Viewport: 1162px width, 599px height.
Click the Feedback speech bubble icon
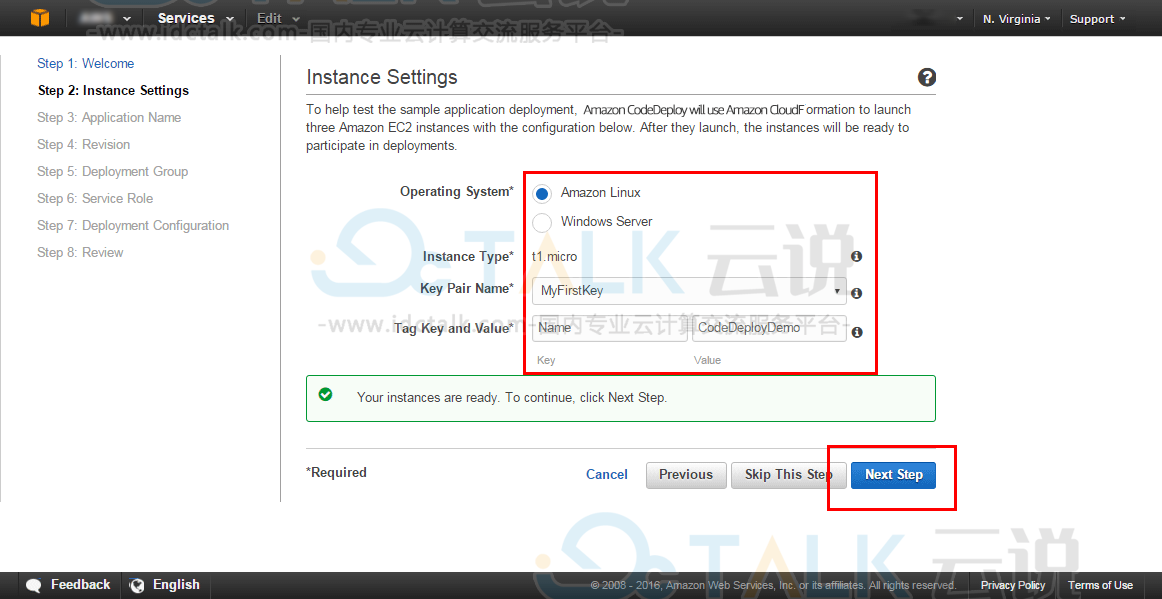(x=34, y=585)
